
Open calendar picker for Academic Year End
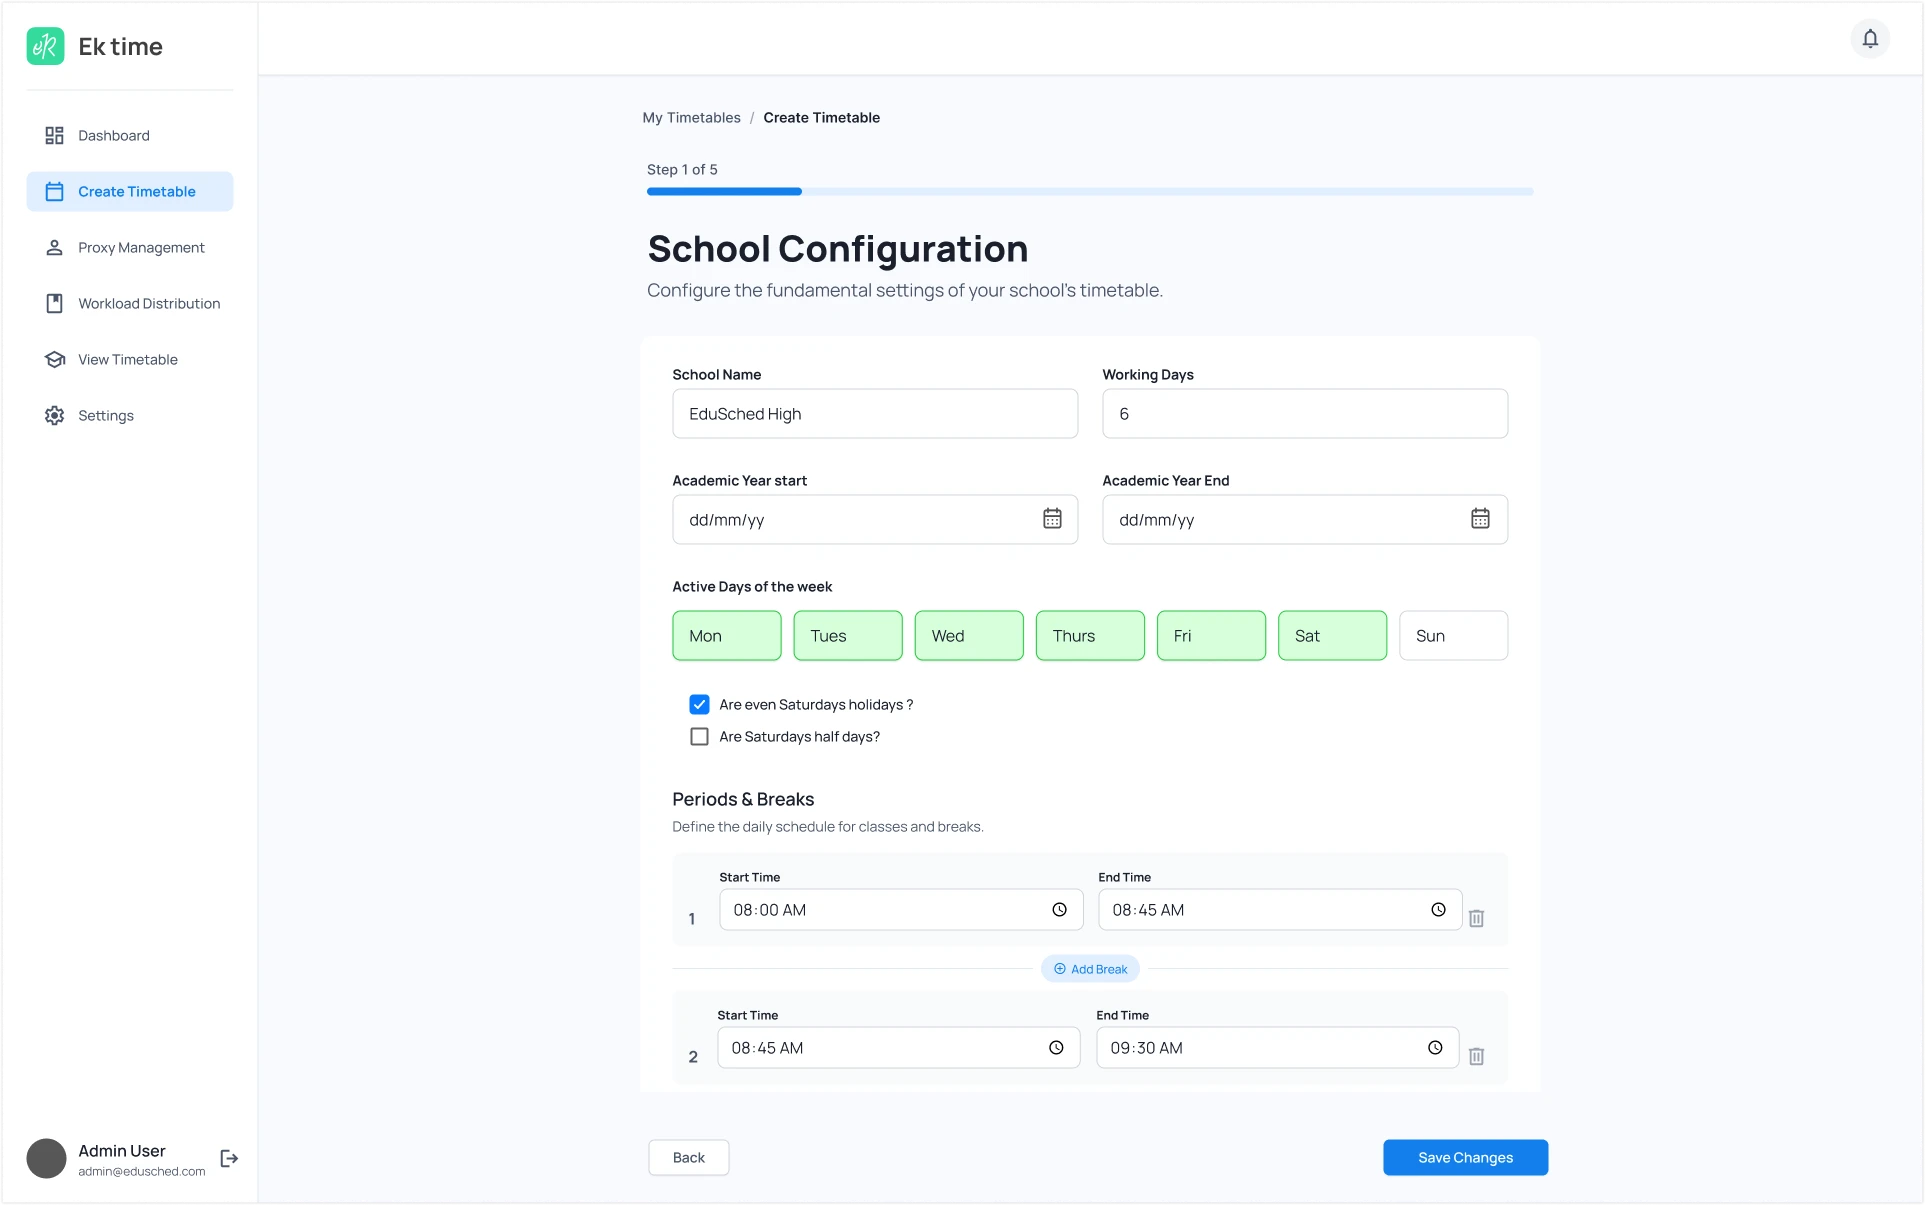[1480, 518]
